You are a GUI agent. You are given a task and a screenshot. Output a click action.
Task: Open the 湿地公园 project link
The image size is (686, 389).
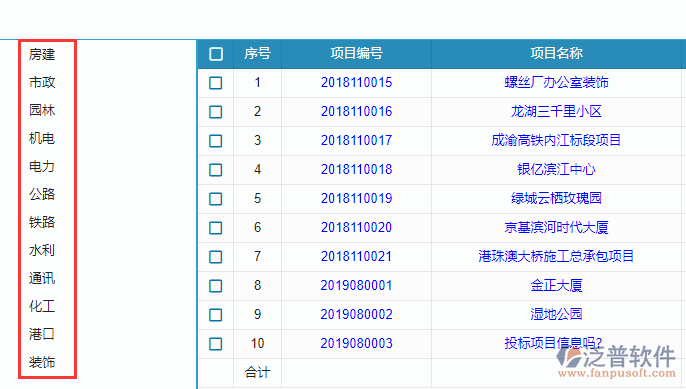(556, 314)
